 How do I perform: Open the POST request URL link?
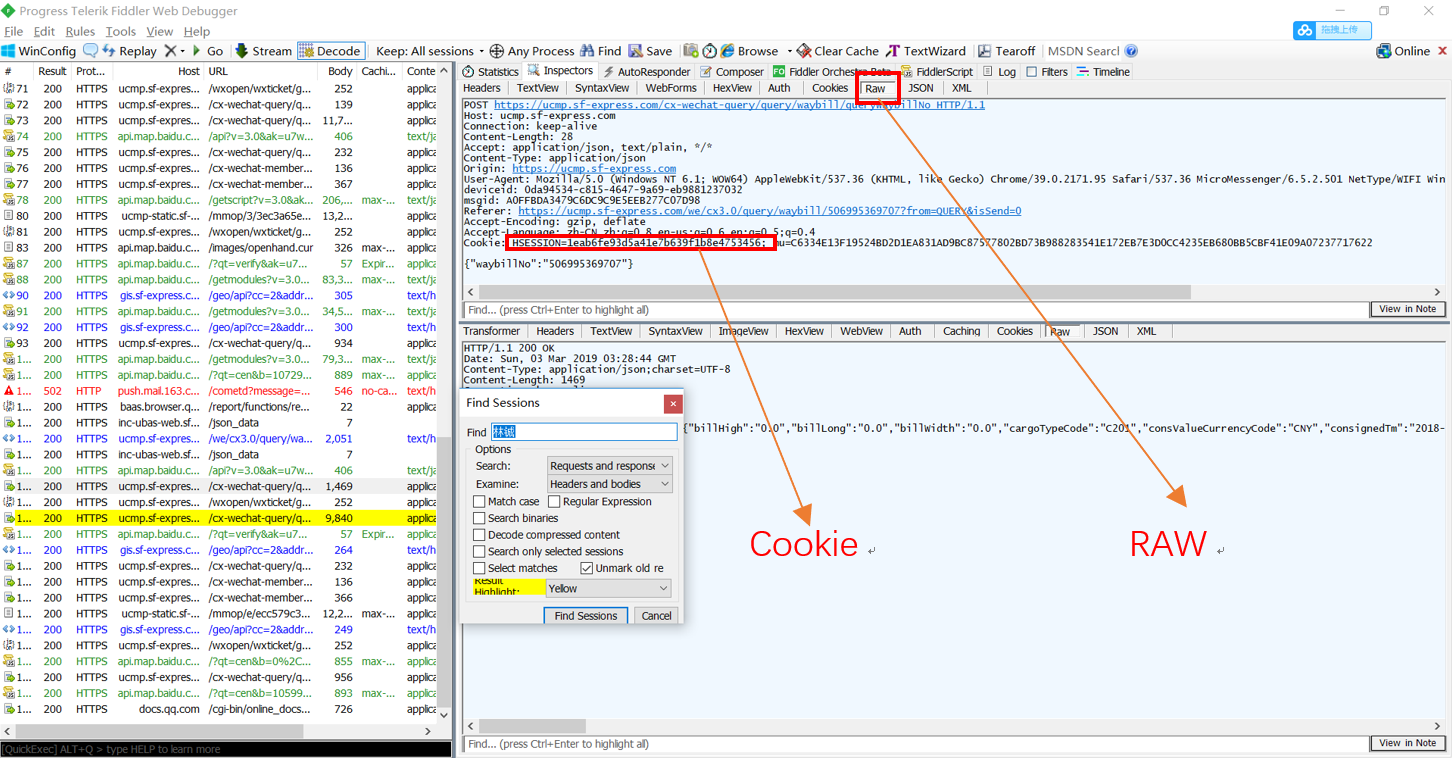click(x=739, y=104)
